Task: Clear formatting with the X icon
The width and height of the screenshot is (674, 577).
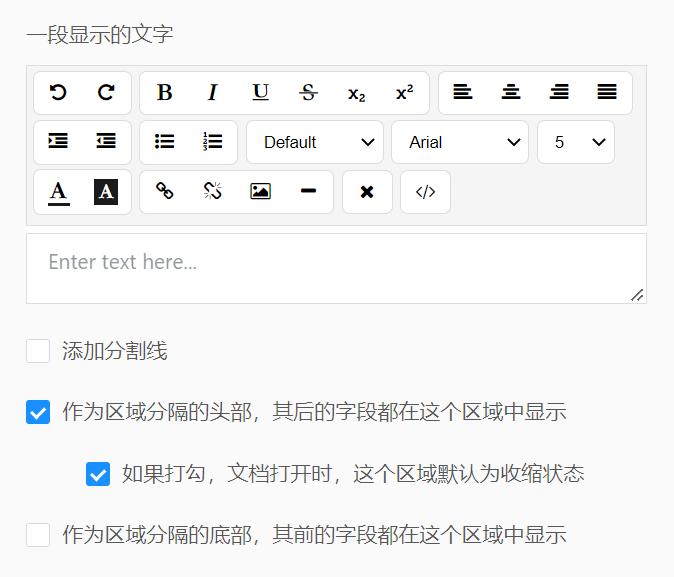Action: (367, 192)
